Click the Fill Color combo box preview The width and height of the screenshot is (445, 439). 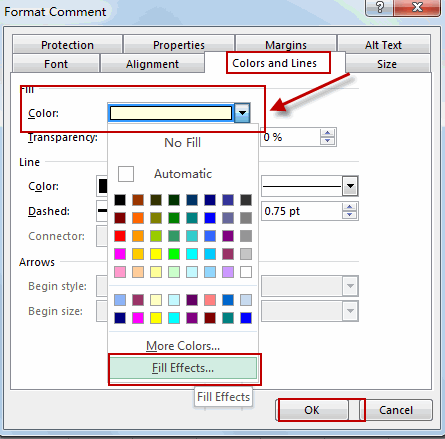click(171, 113)
